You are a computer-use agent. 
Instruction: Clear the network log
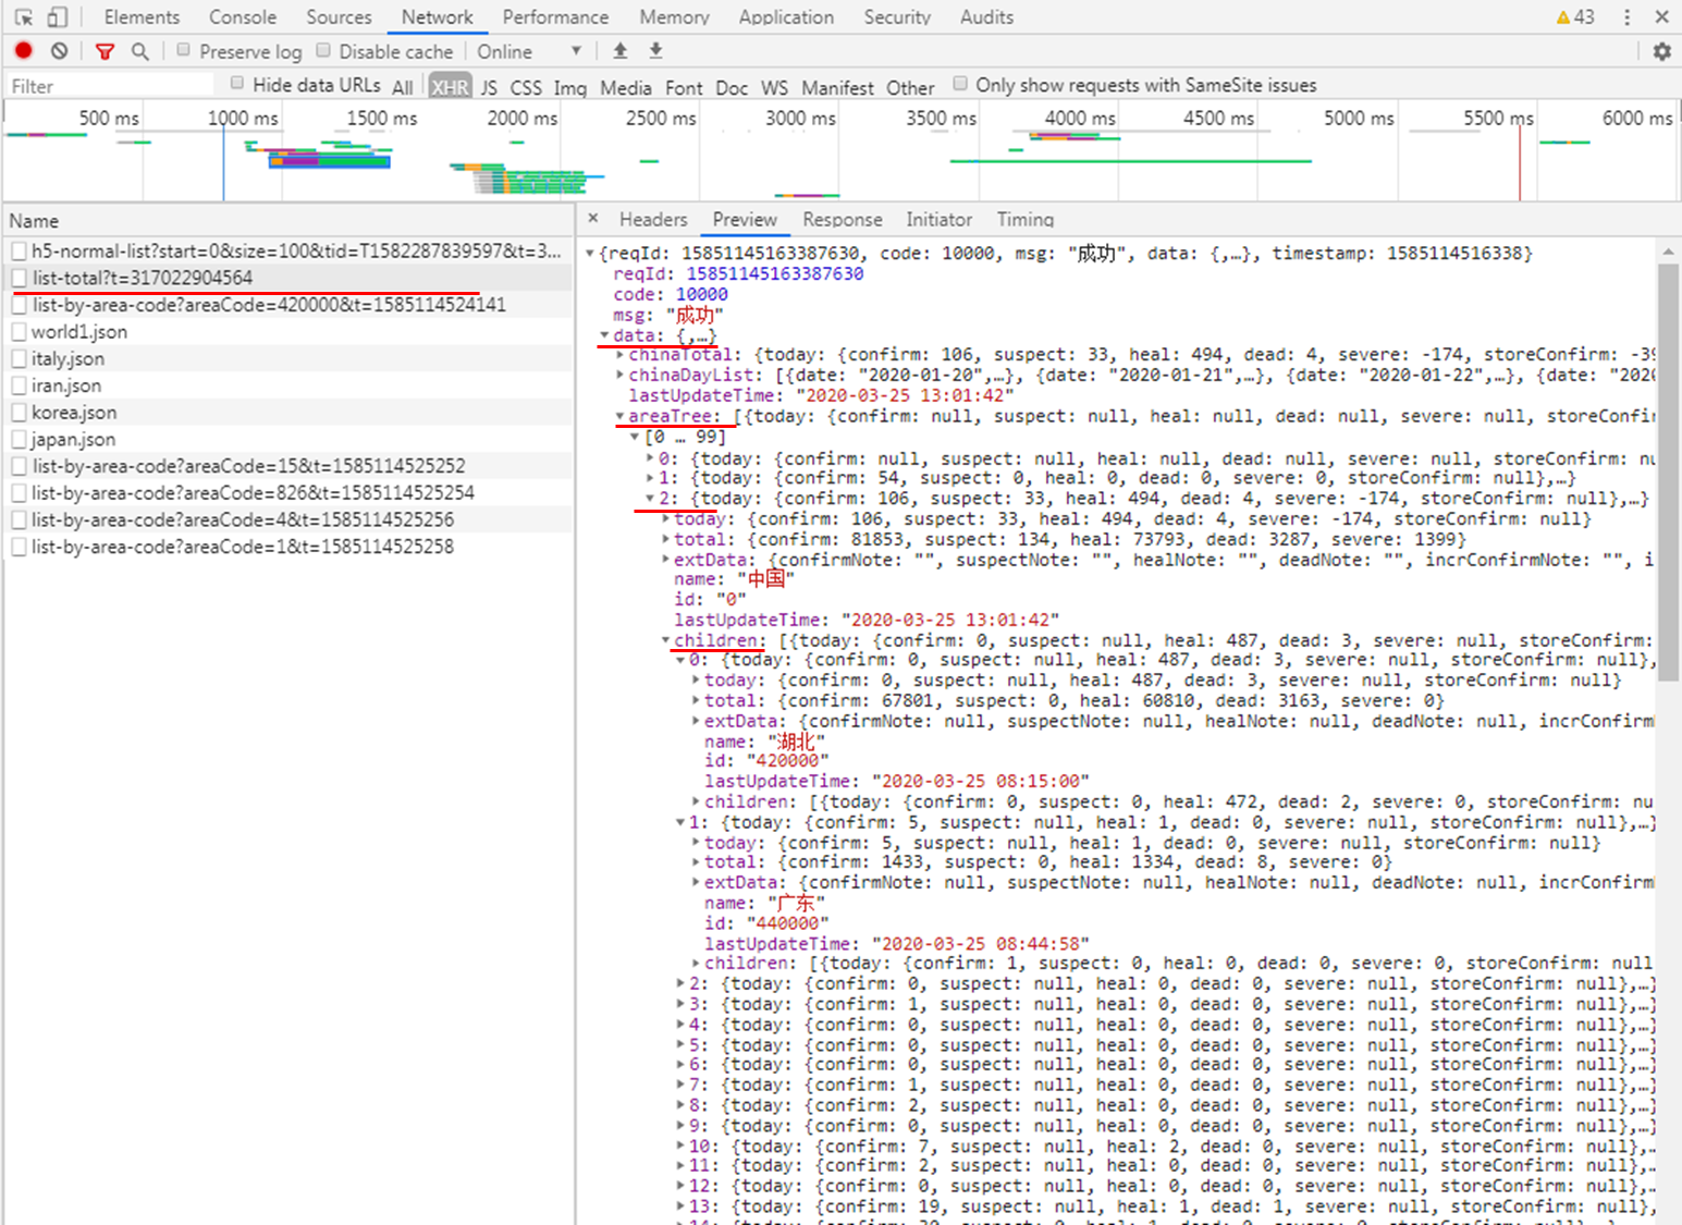click(60, 51)
